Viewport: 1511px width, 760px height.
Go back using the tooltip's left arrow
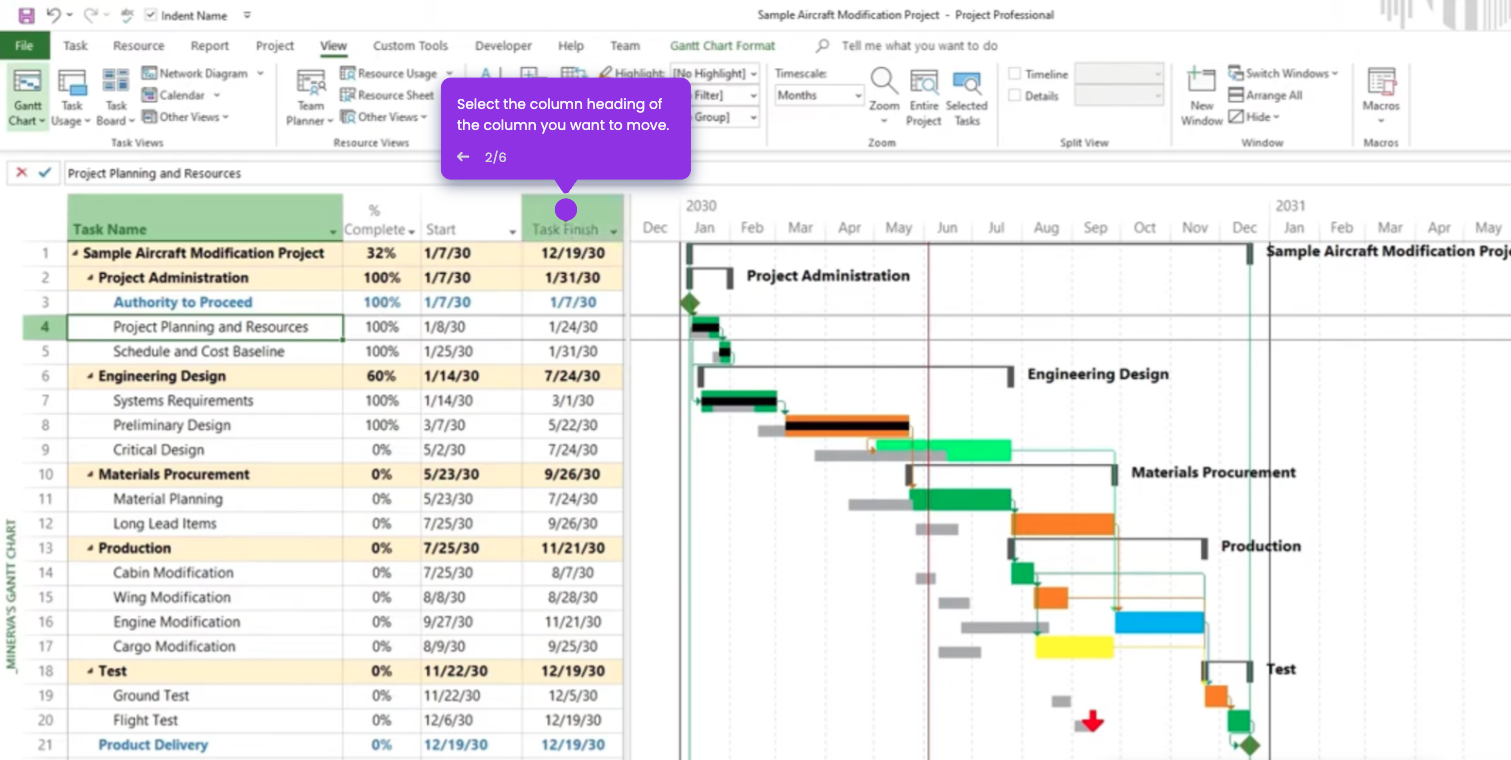(x=463, y=157)
